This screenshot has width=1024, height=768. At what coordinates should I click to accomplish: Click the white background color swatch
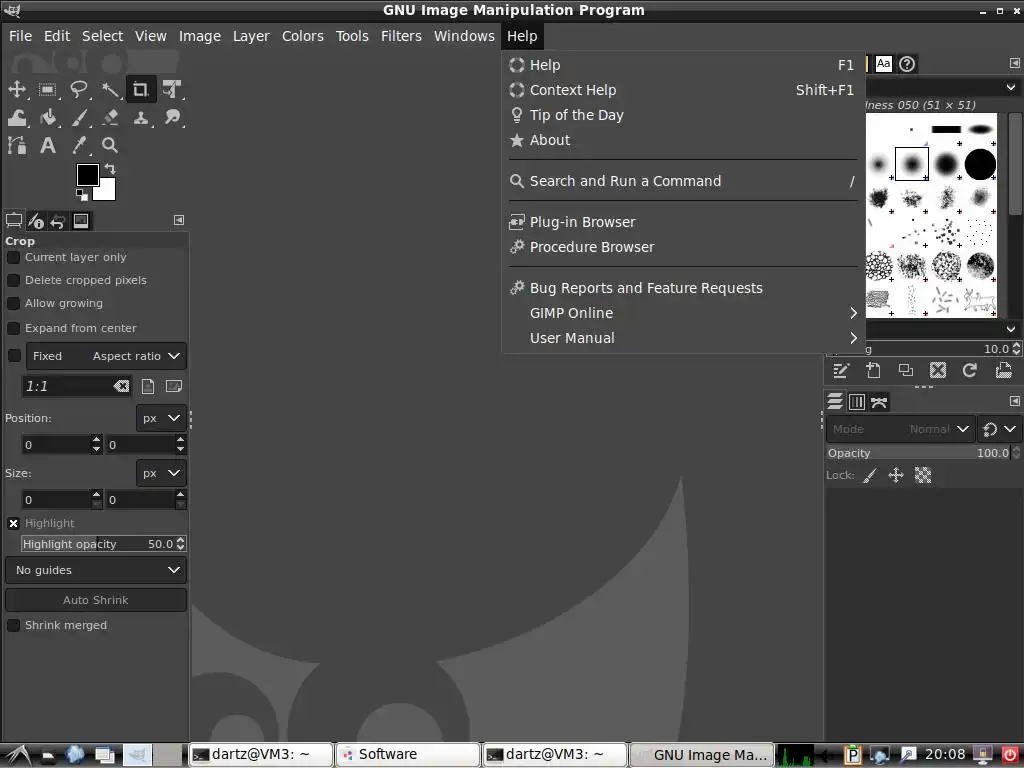tap(107, 192)
